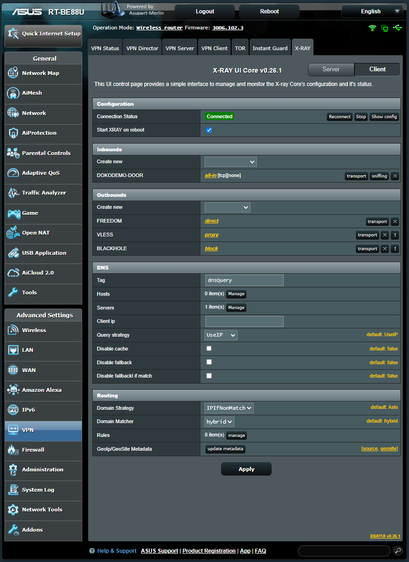Open AiCloud 2.0 cloud icon
409x562 pixels.
pos(13,273)
